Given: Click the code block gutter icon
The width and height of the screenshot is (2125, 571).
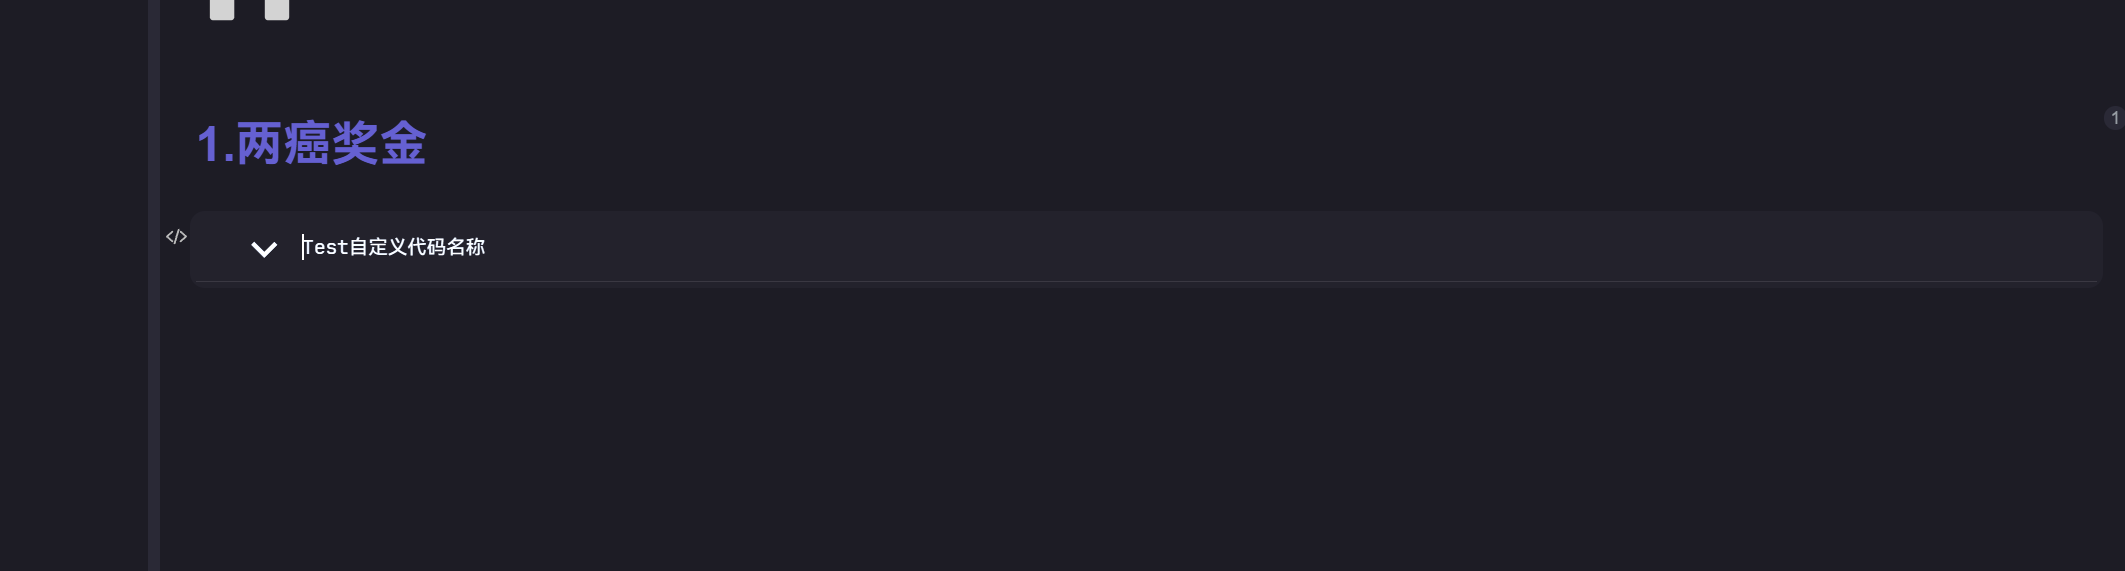Looking at the screenshot, I should (176, 237).
